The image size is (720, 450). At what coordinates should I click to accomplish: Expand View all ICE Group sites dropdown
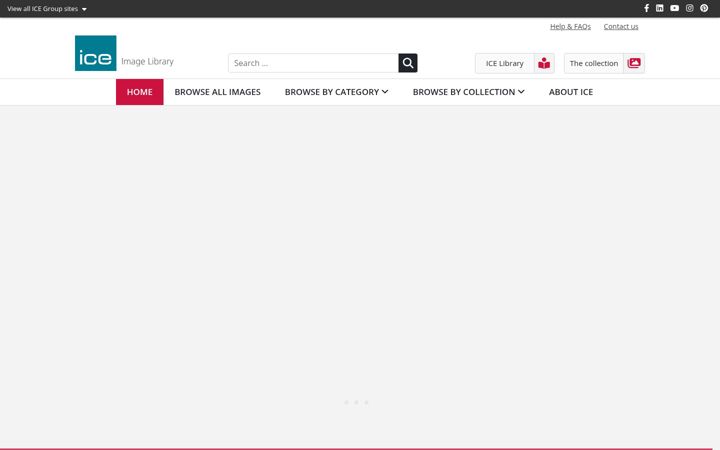pos(47,9)
